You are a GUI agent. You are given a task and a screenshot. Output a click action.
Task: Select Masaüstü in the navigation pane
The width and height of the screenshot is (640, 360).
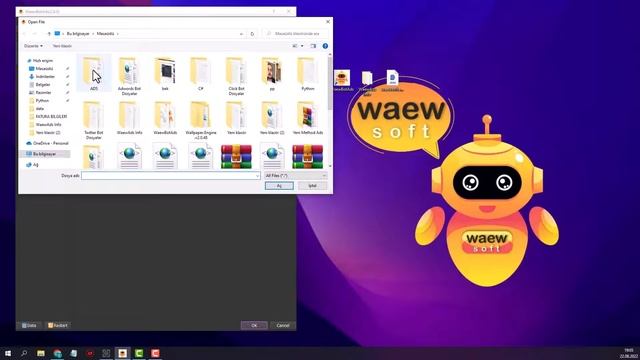pos(41,69)
